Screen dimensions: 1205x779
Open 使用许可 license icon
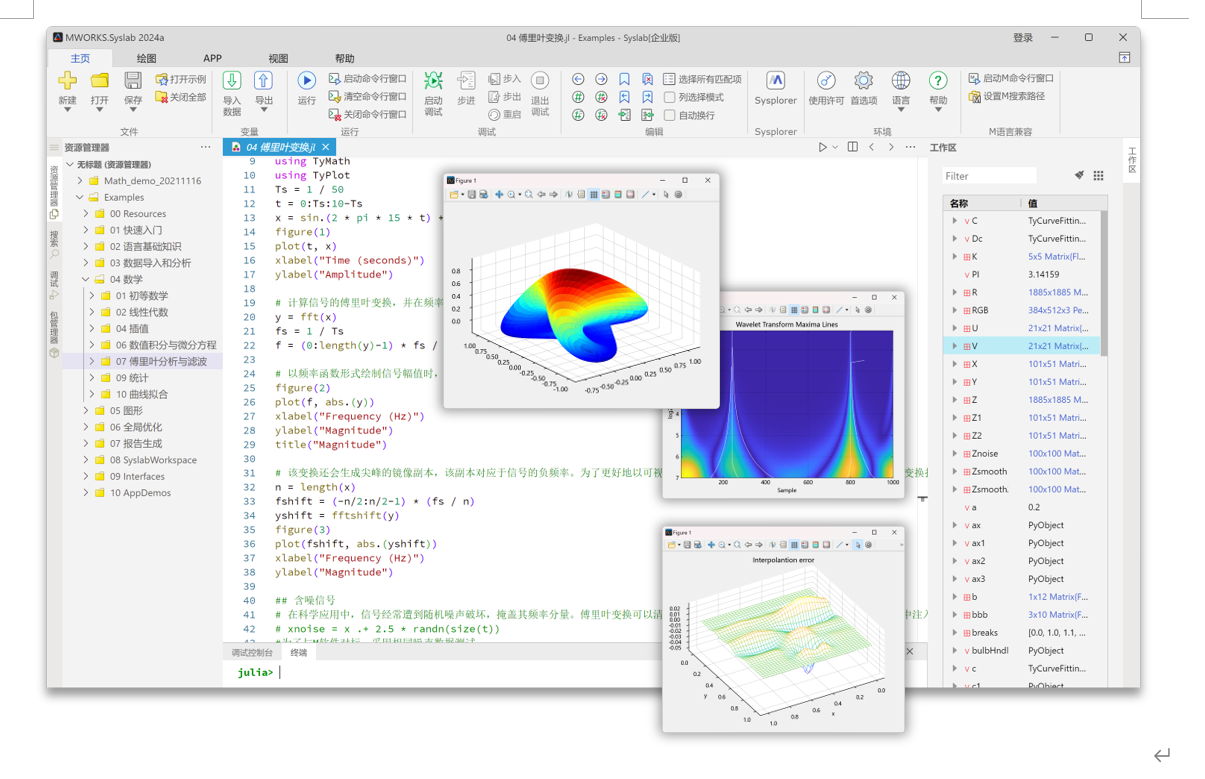(x=826, y=80)
